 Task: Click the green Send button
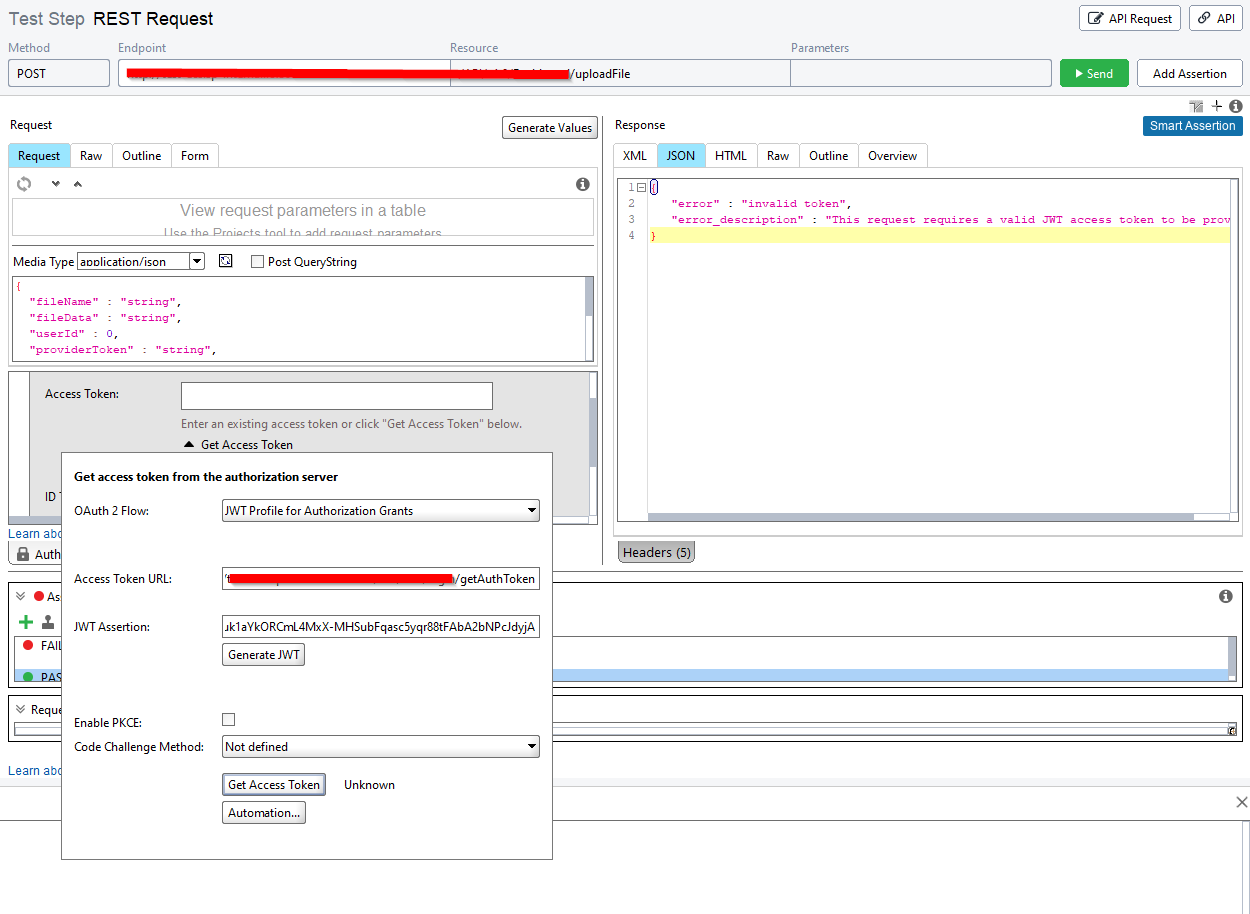[x=1093, y=74]
